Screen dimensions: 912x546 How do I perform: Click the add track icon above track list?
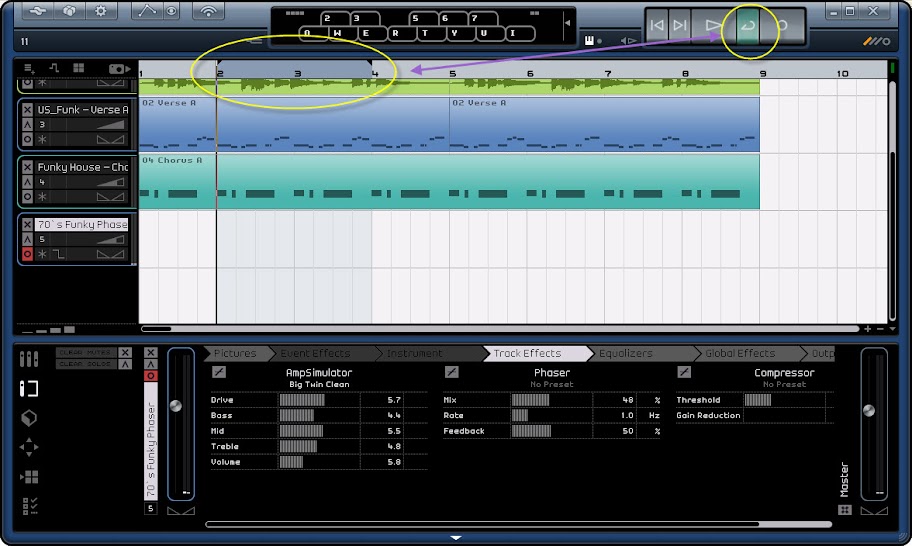point(29,68)
